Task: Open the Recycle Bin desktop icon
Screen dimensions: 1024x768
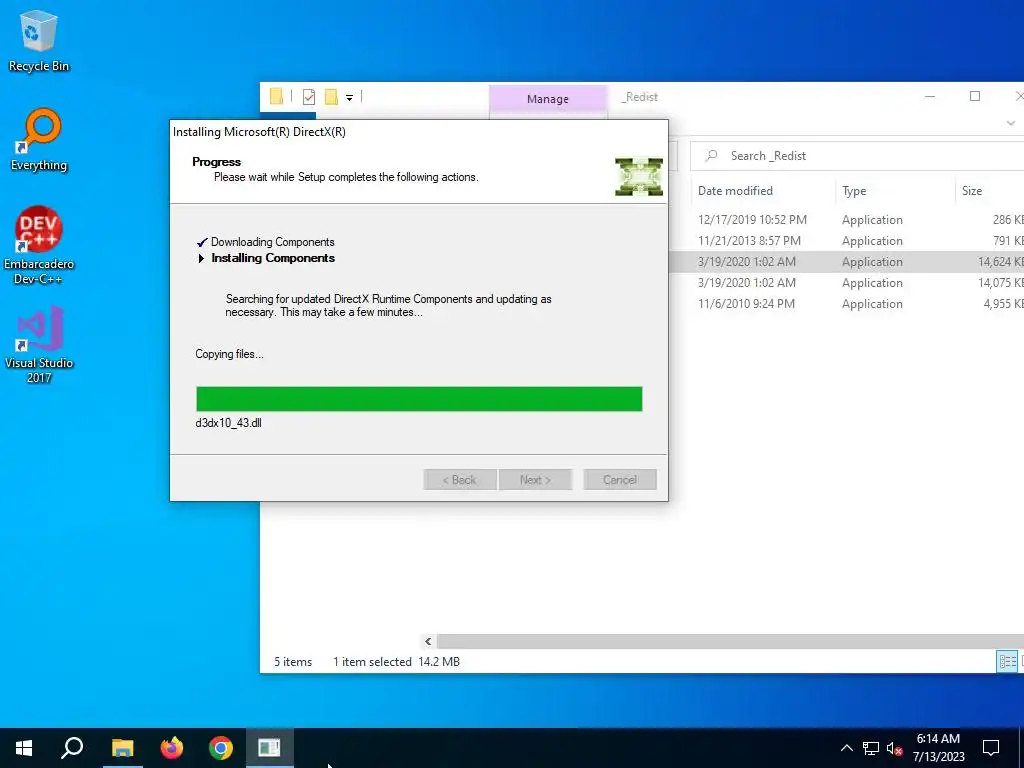Action: pyautogui.click(x=39, y=40)
